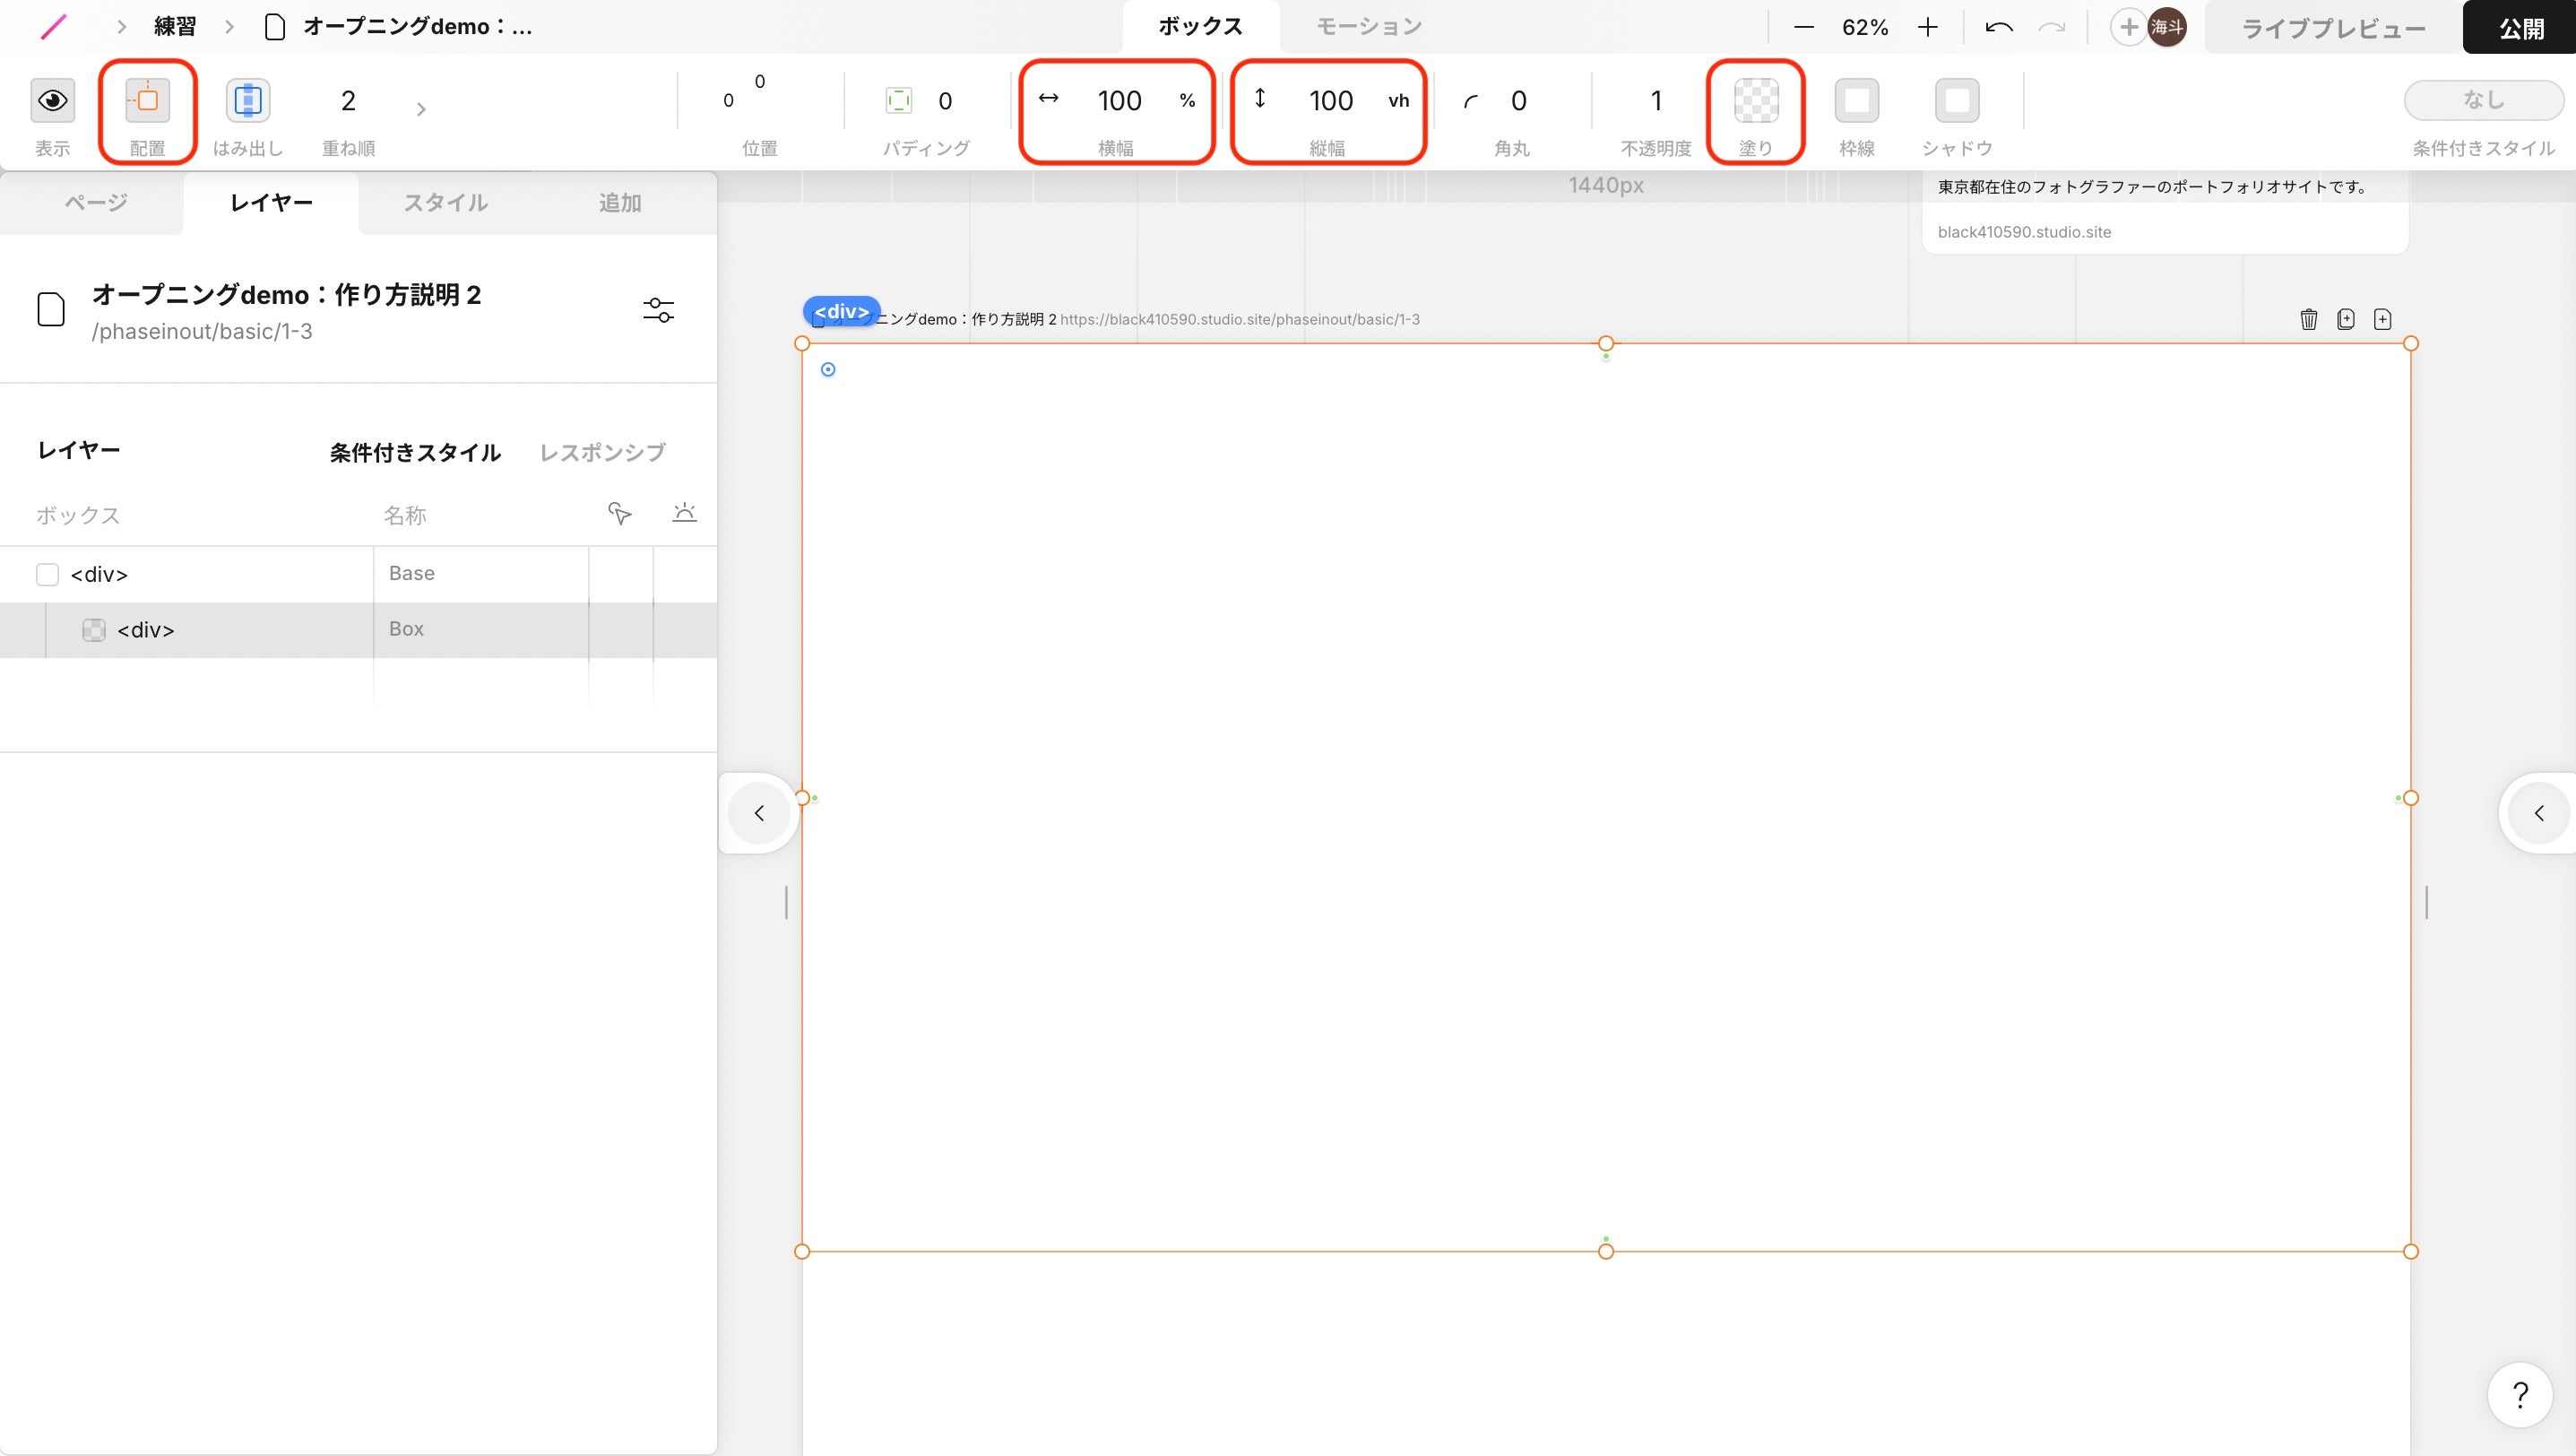Click the Base div layer box icon
The height and width of the screenshot is (1456, 2576).
point(47,574)
